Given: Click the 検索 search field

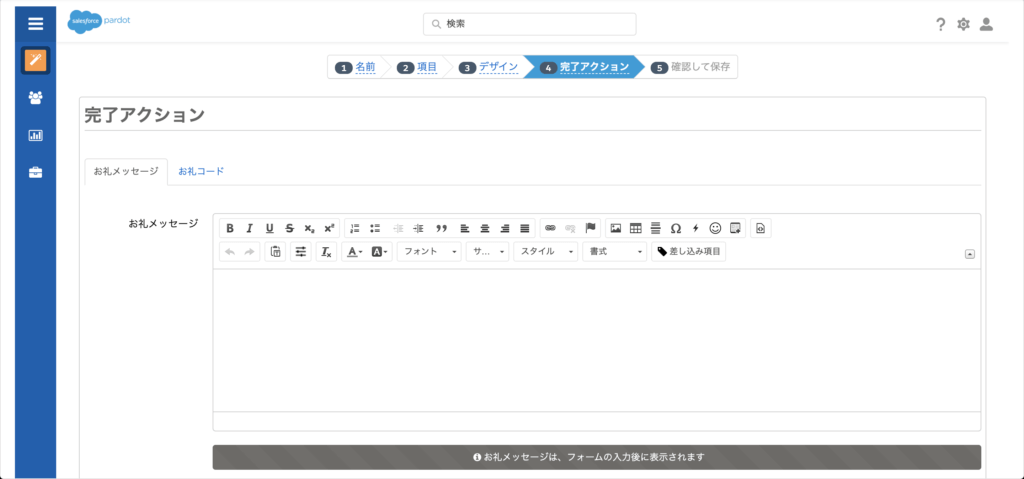Looking at the screenshot, I should [x=530, y=24].
